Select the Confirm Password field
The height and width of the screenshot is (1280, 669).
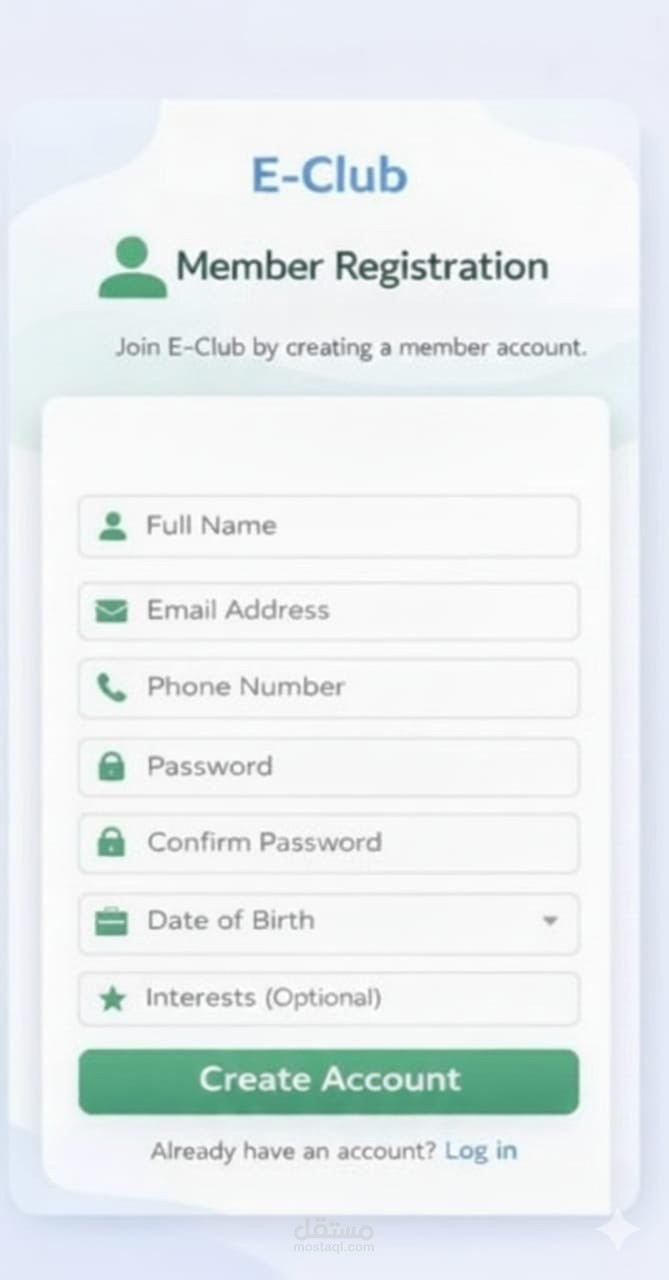point(329,843)
